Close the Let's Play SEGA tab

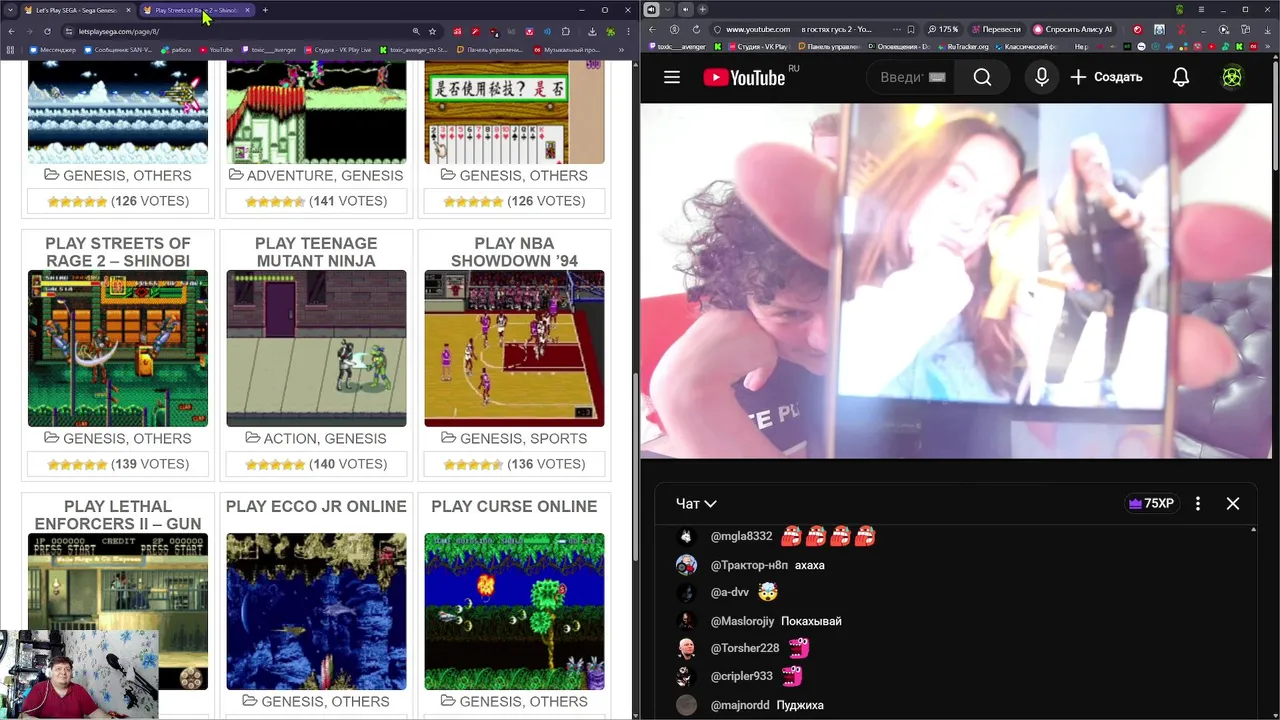tap(128, 10)
